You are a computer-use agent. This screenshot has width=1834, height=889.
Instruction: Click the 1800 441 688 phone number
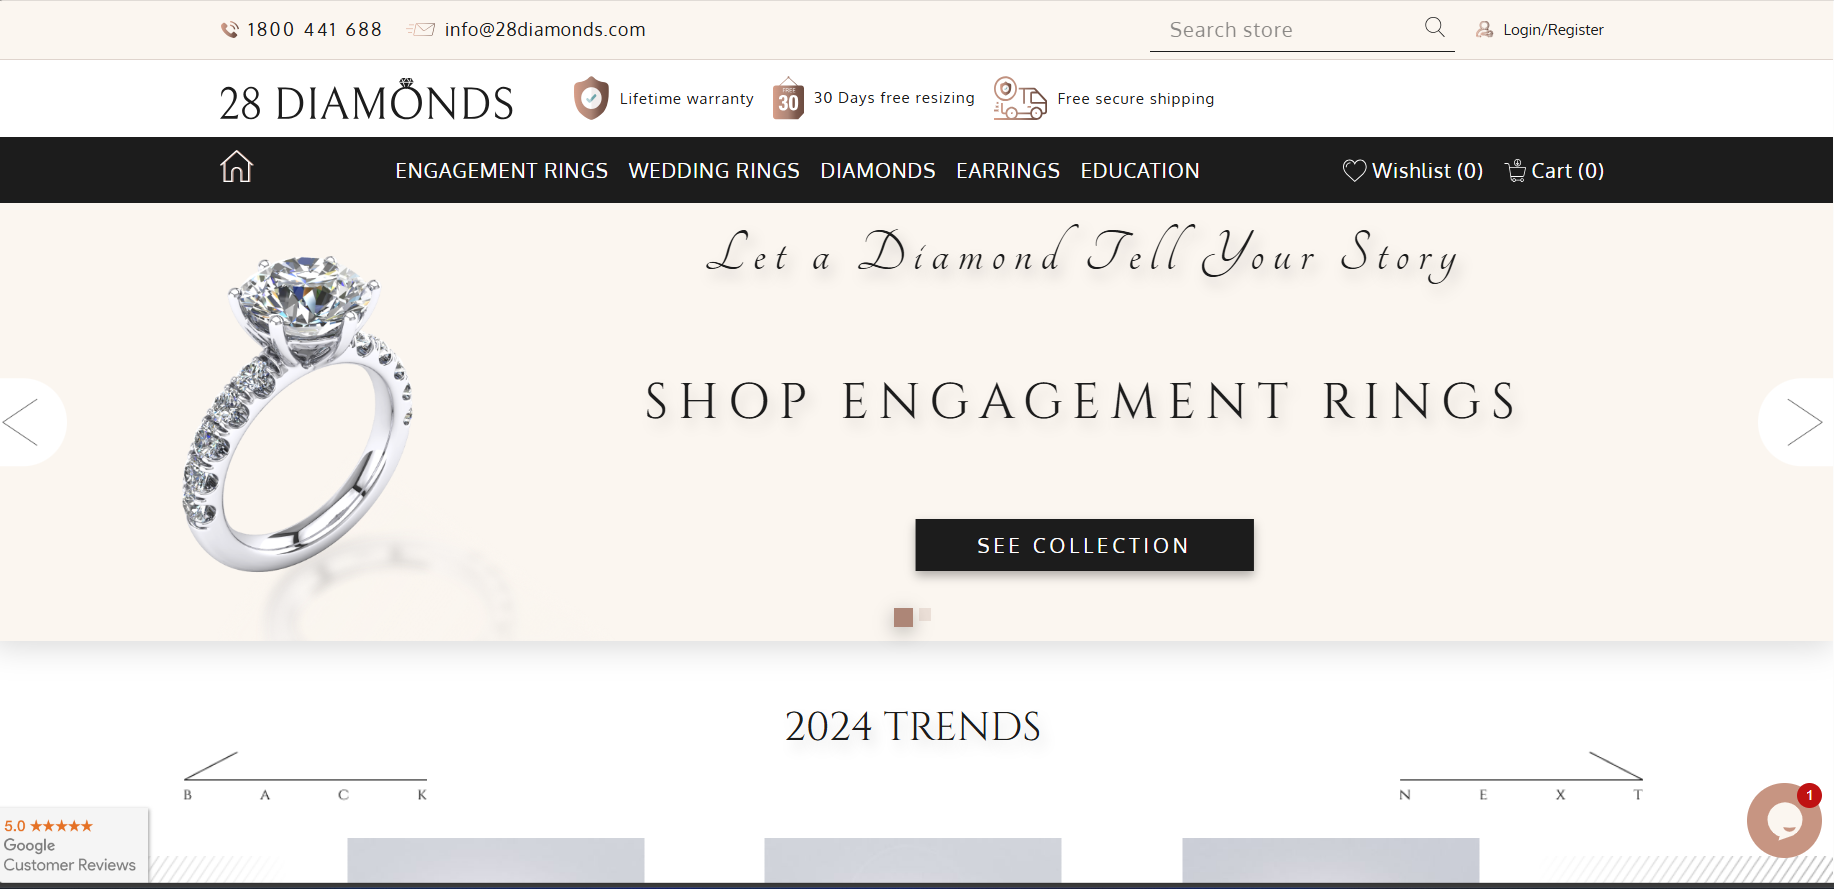[x=315, y=30]
